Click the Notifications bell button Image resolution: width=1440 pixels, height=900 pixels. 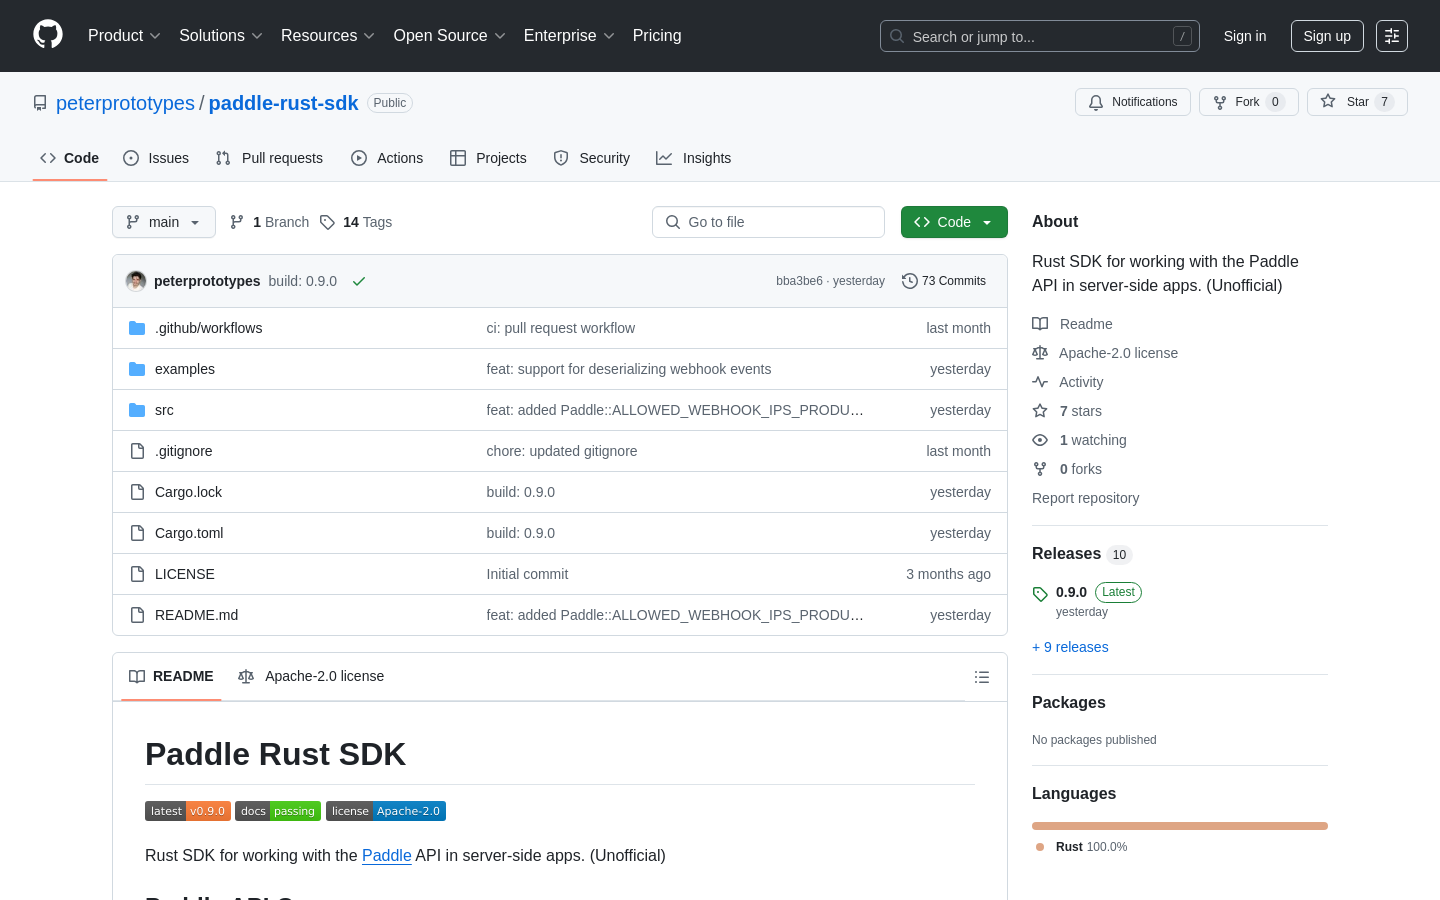(1133, 102)
